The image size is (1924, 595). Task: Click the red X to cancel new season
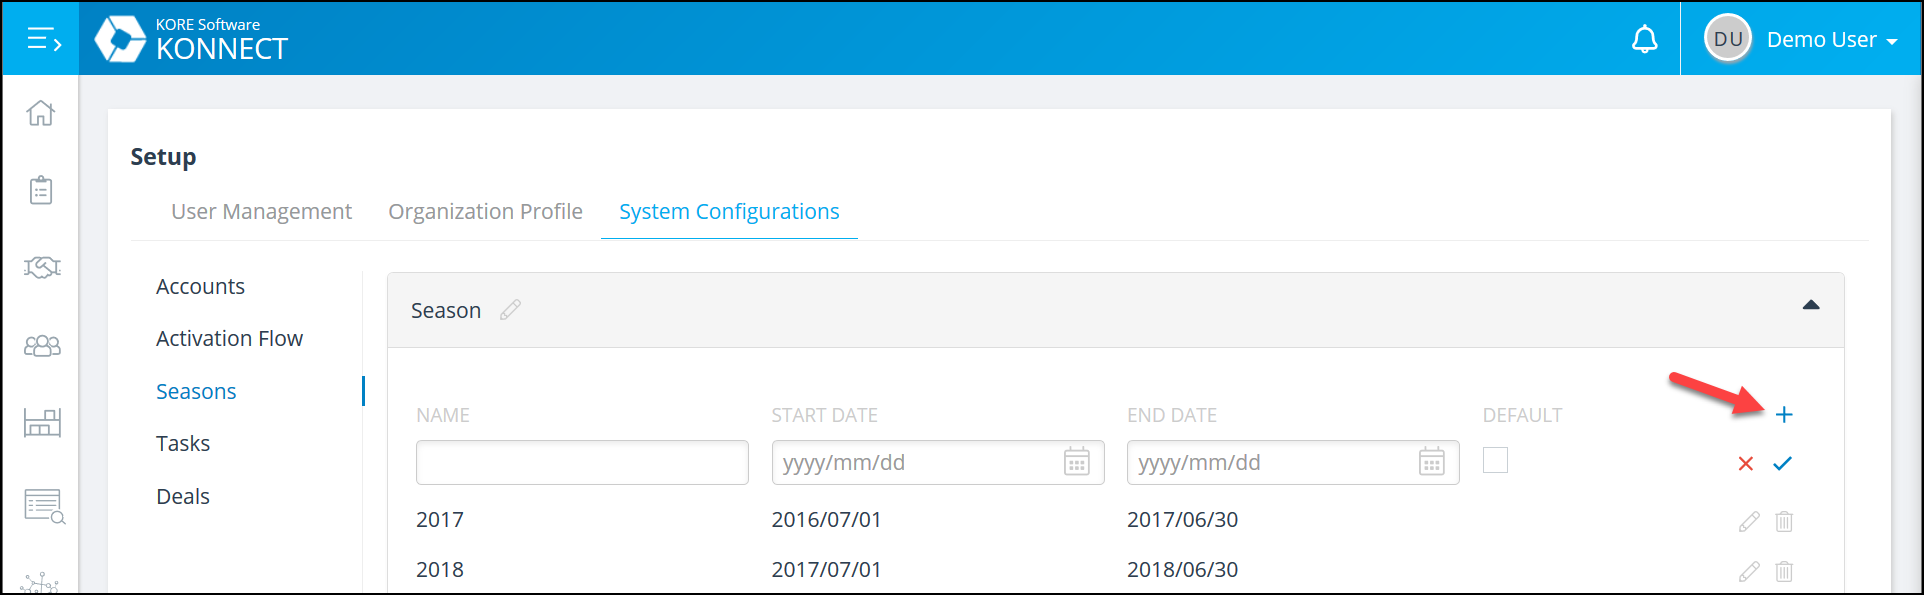point(1746,463)
